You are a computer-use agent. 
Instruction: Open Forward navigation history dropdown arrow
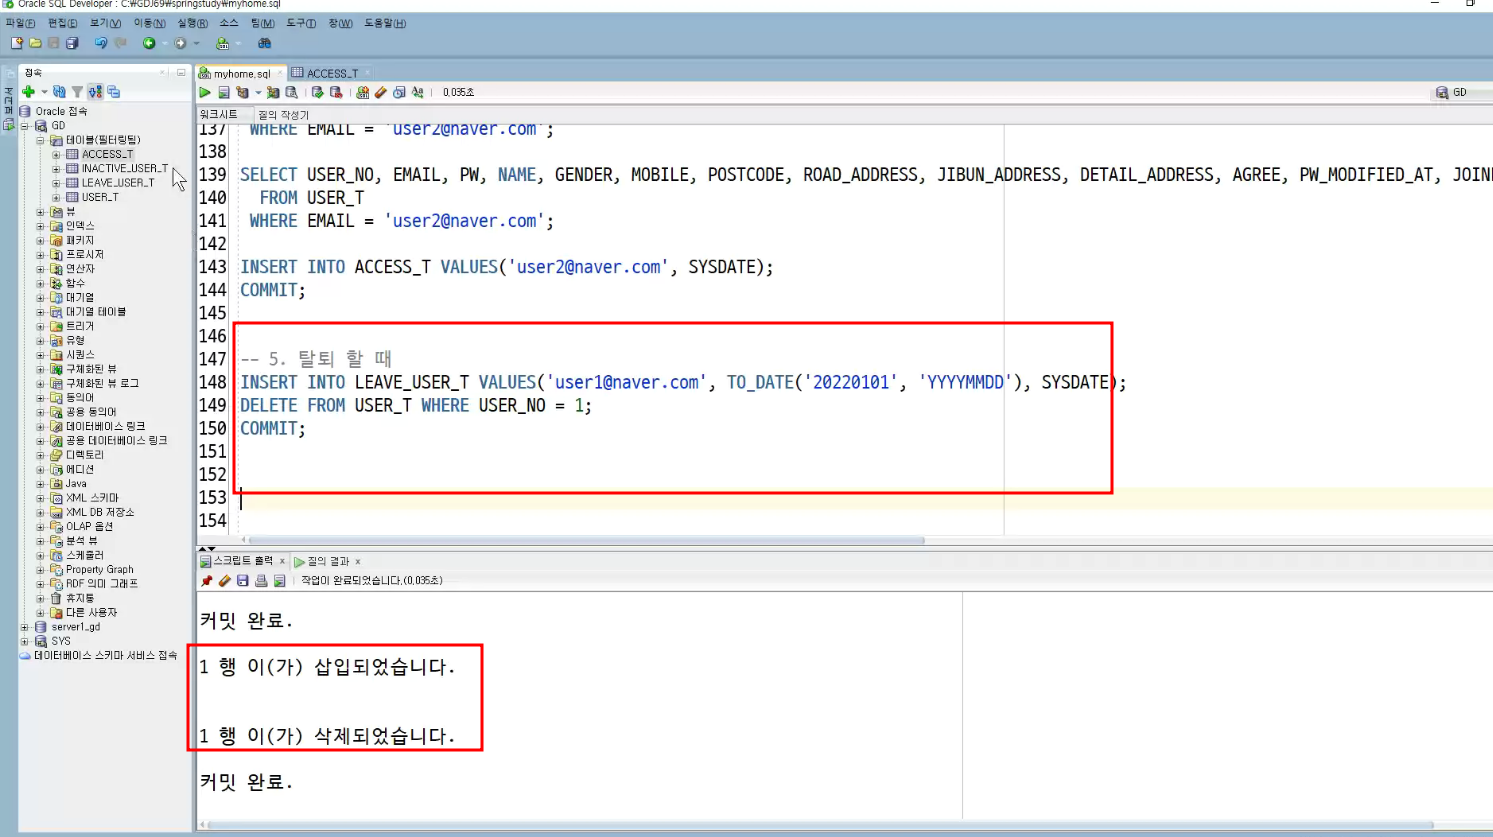point(196,43)
